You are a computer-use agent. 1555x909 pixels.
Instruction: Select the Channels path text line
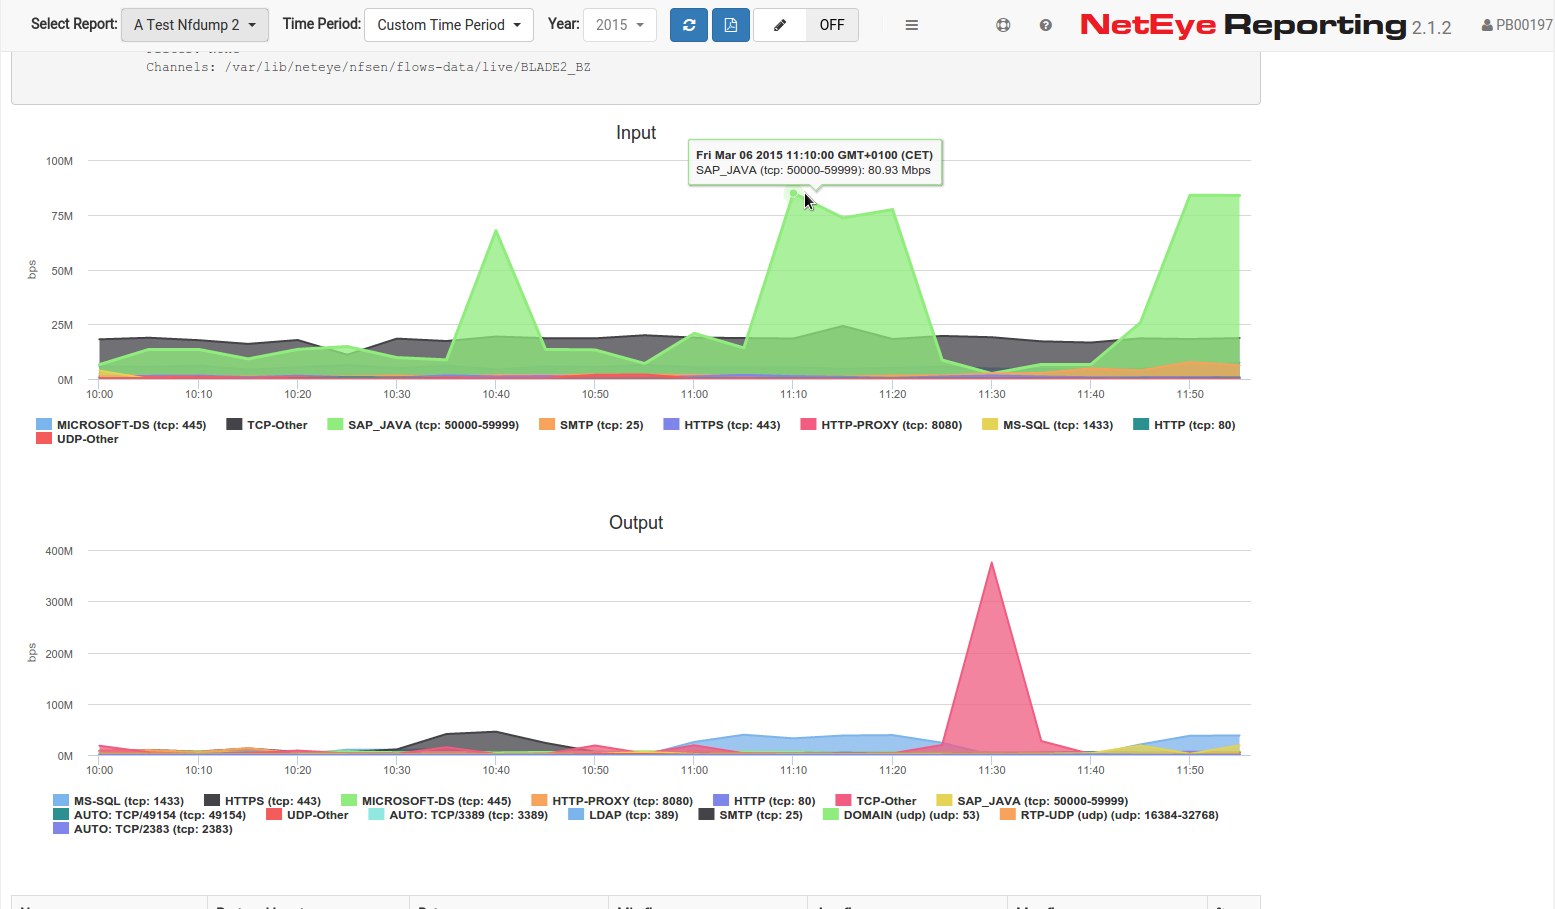tap(368, 67)
